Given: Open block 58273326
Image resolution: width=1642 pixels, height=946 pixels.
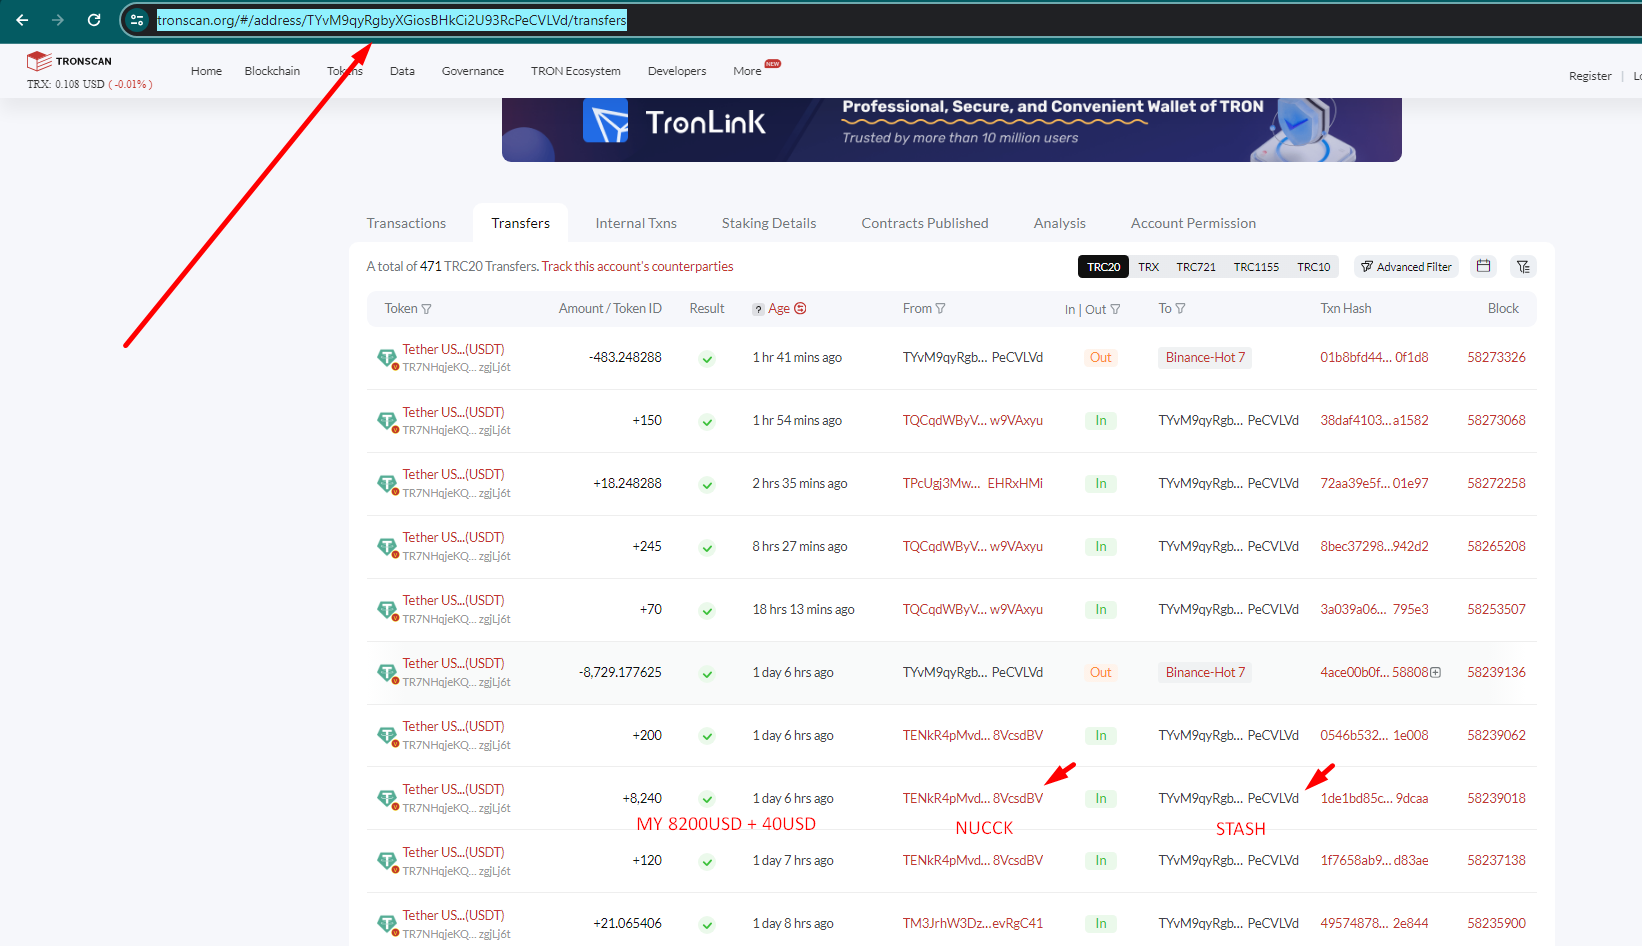Looking at the screenshot, I should click(1496, 358).
